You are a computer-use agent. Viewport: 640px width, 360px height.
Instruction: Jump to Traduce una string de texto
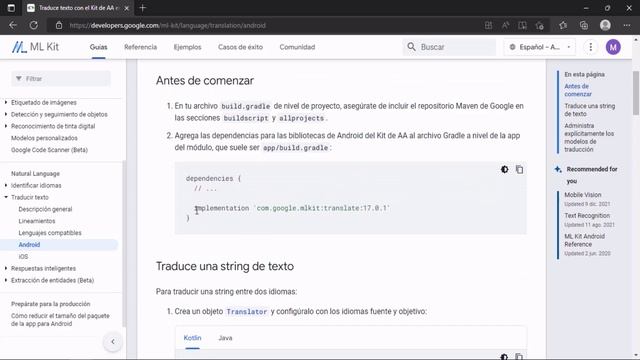coord(589,110)
